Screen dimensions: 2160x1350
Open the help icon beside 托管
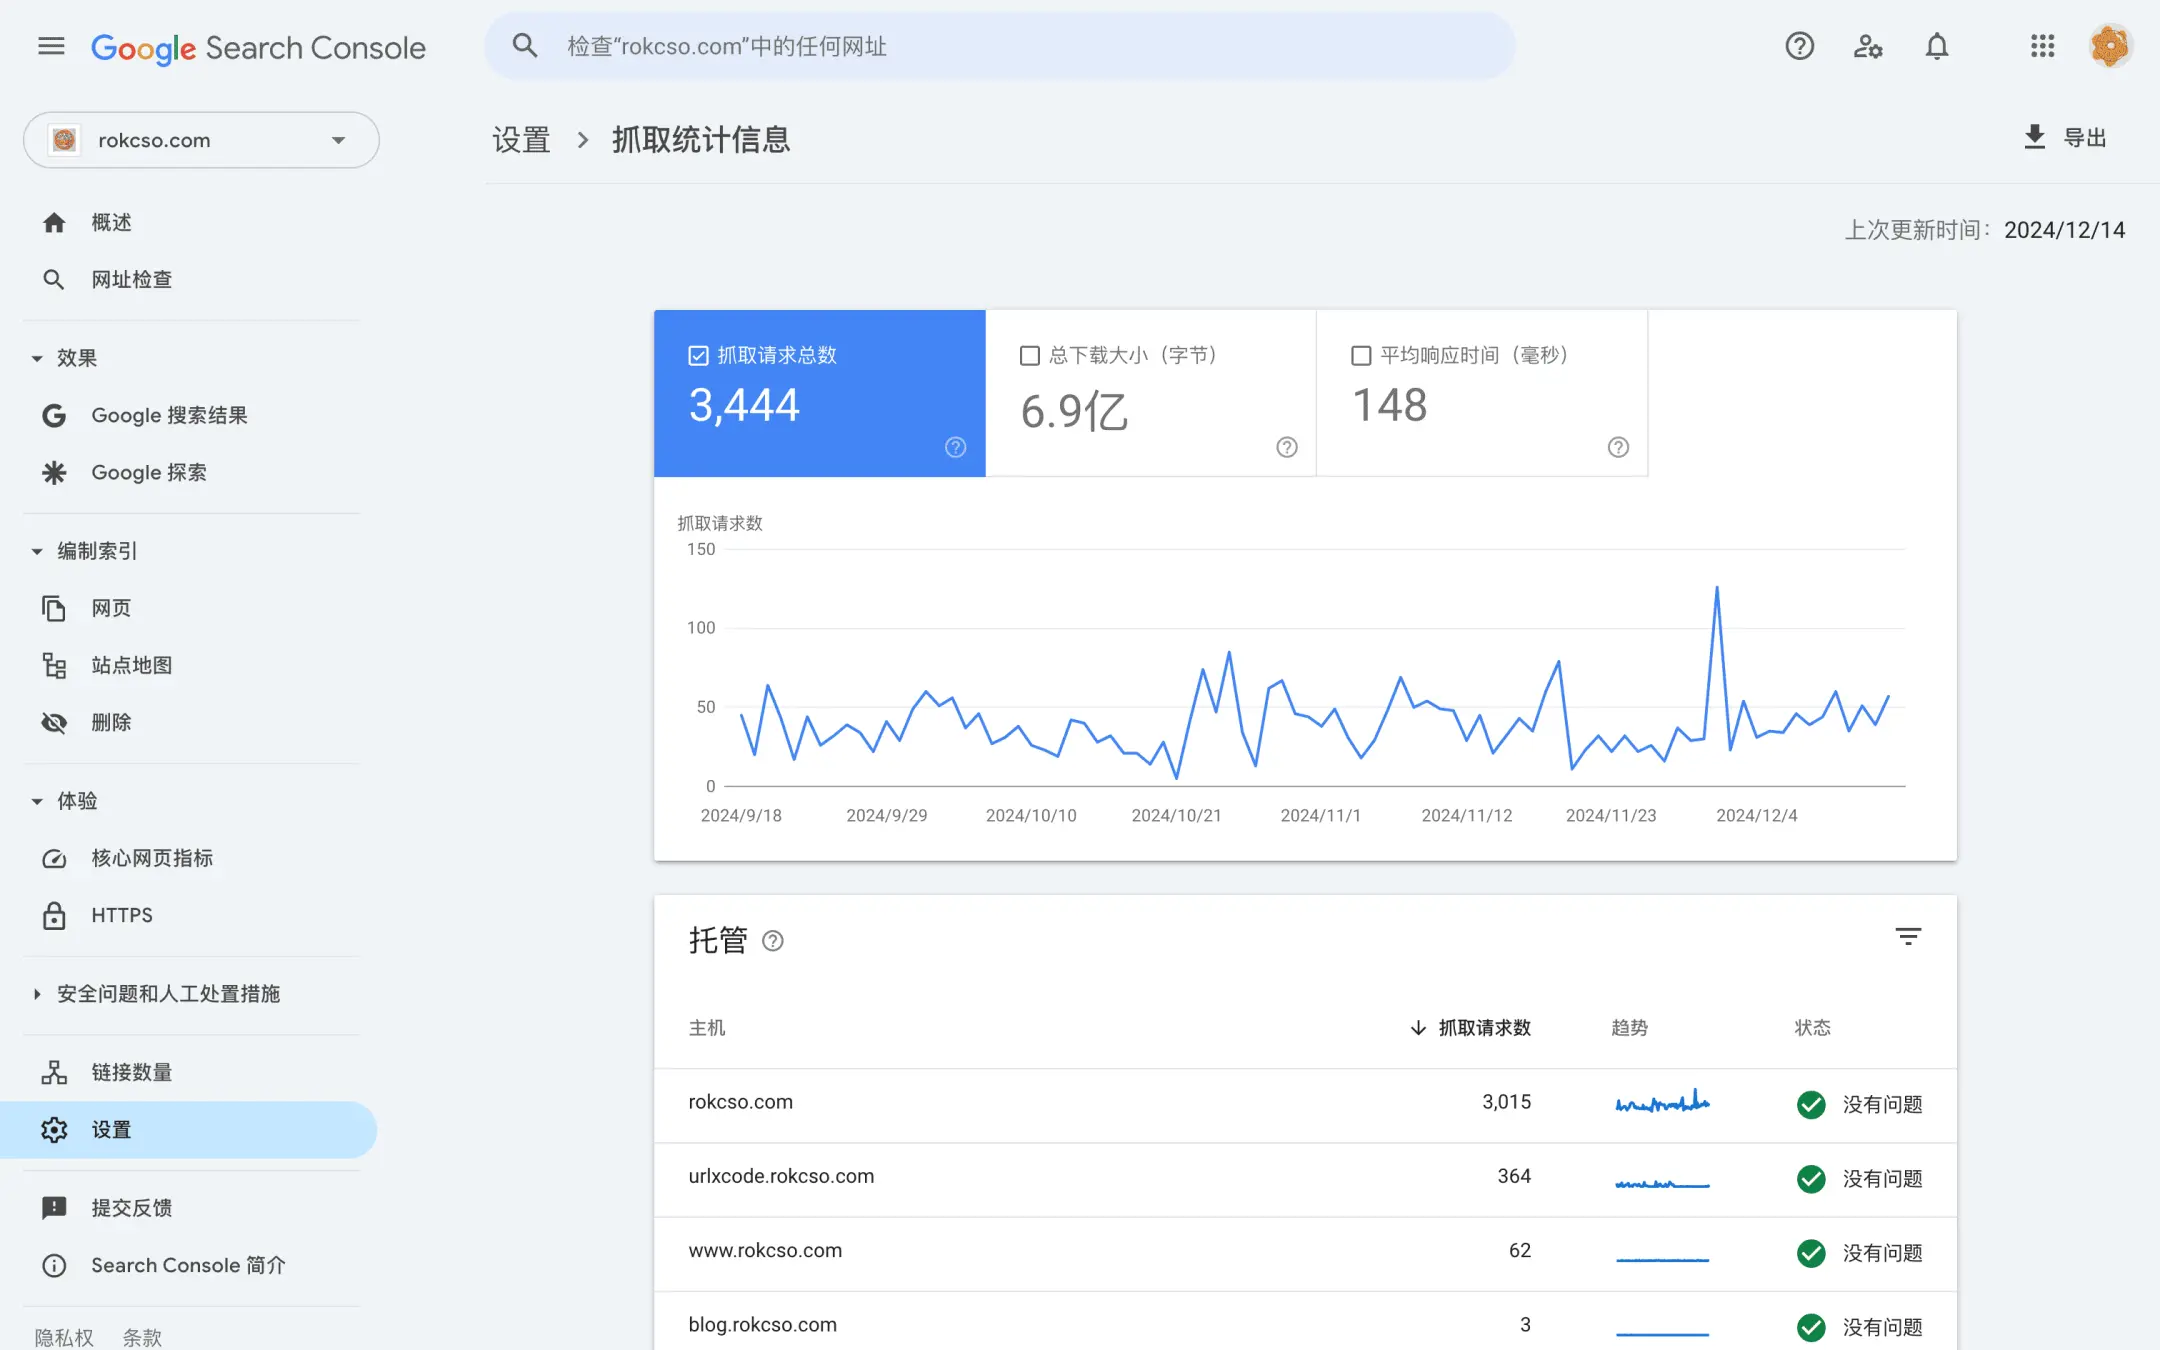pyautogui.click(x=773, y=940)
